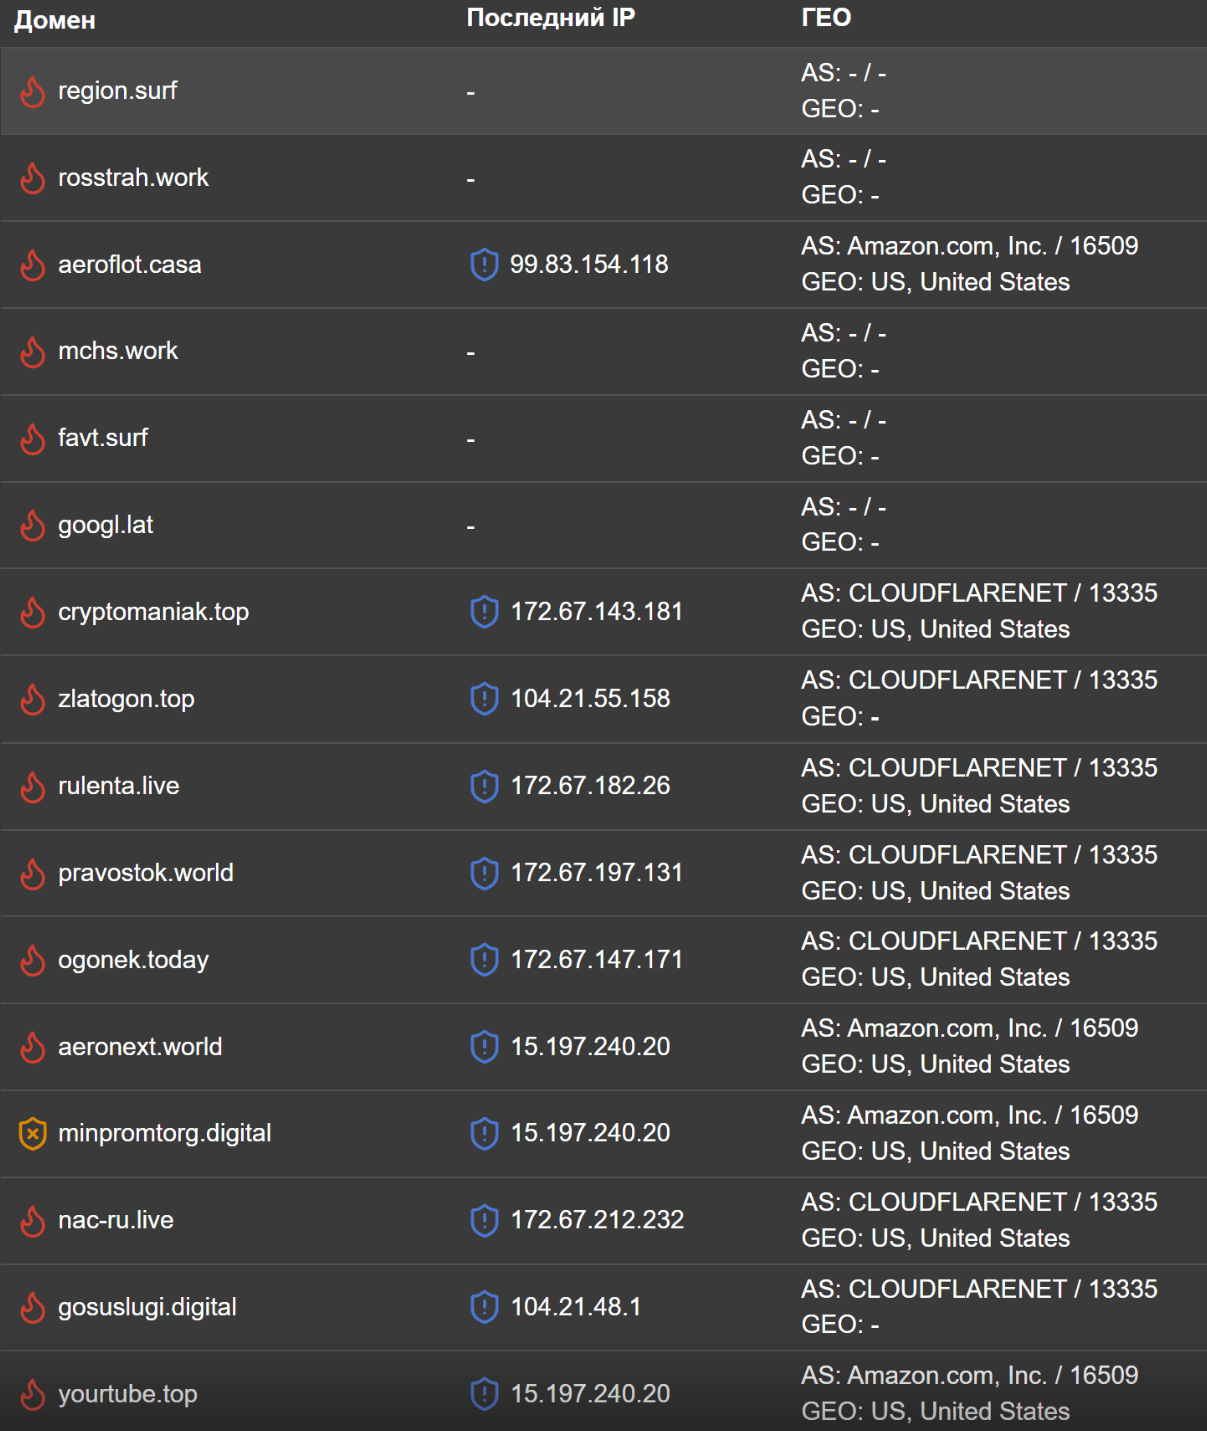Select the IP address 172.67.197.131
This screenshot has width=1207, height=1431.
pyautogui.click(x=597, y=873)
